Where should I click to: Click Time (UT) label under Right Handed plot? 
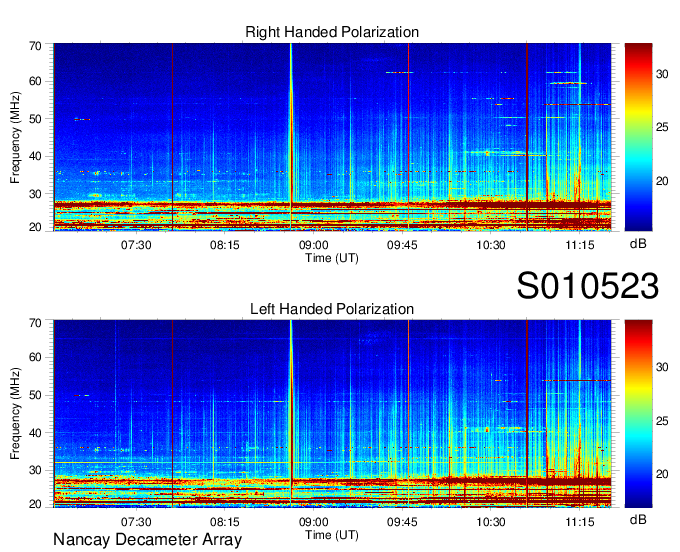pyautogui.click(x=332, y=258)
